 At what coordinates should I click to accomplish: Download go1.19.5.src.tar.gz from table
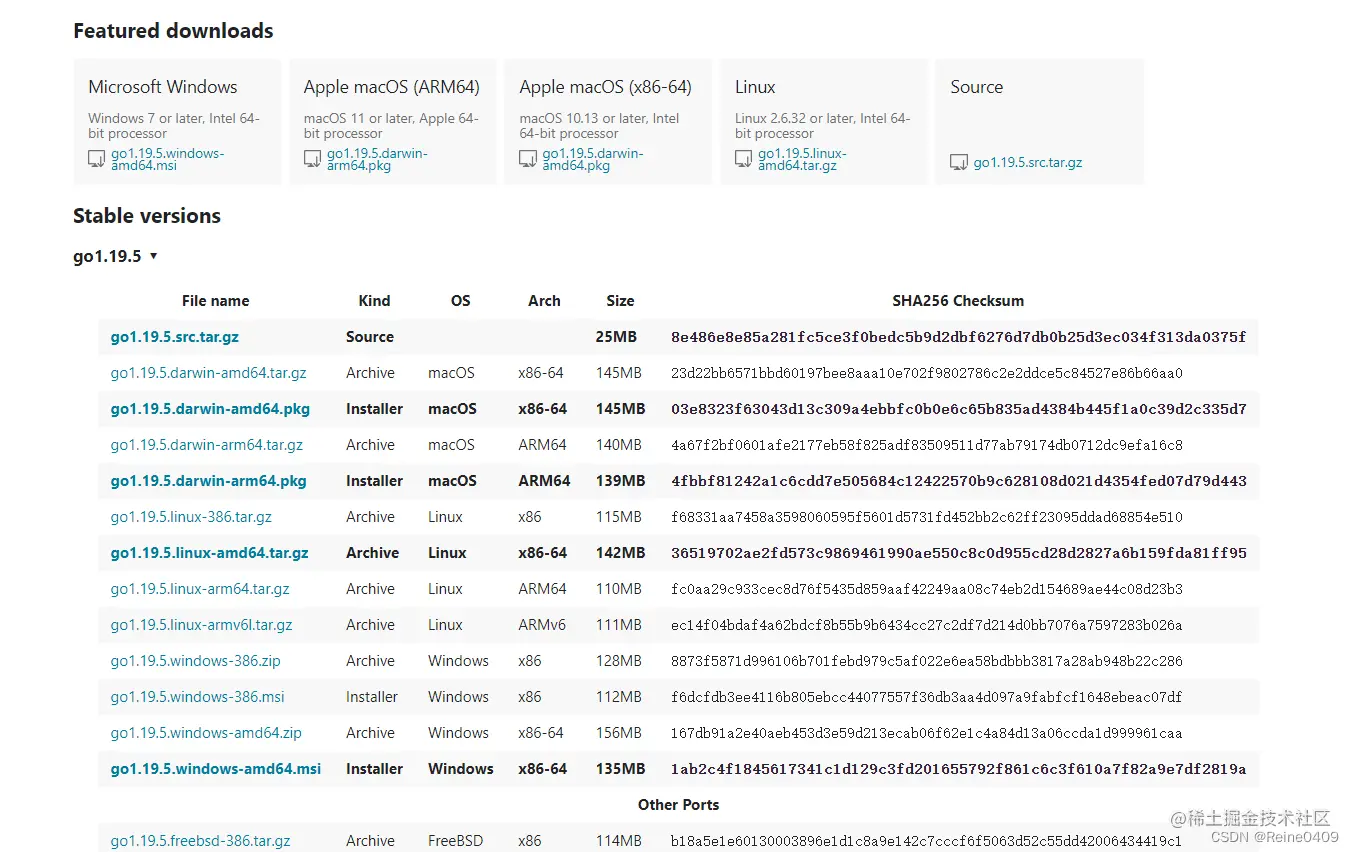(175, 337)
